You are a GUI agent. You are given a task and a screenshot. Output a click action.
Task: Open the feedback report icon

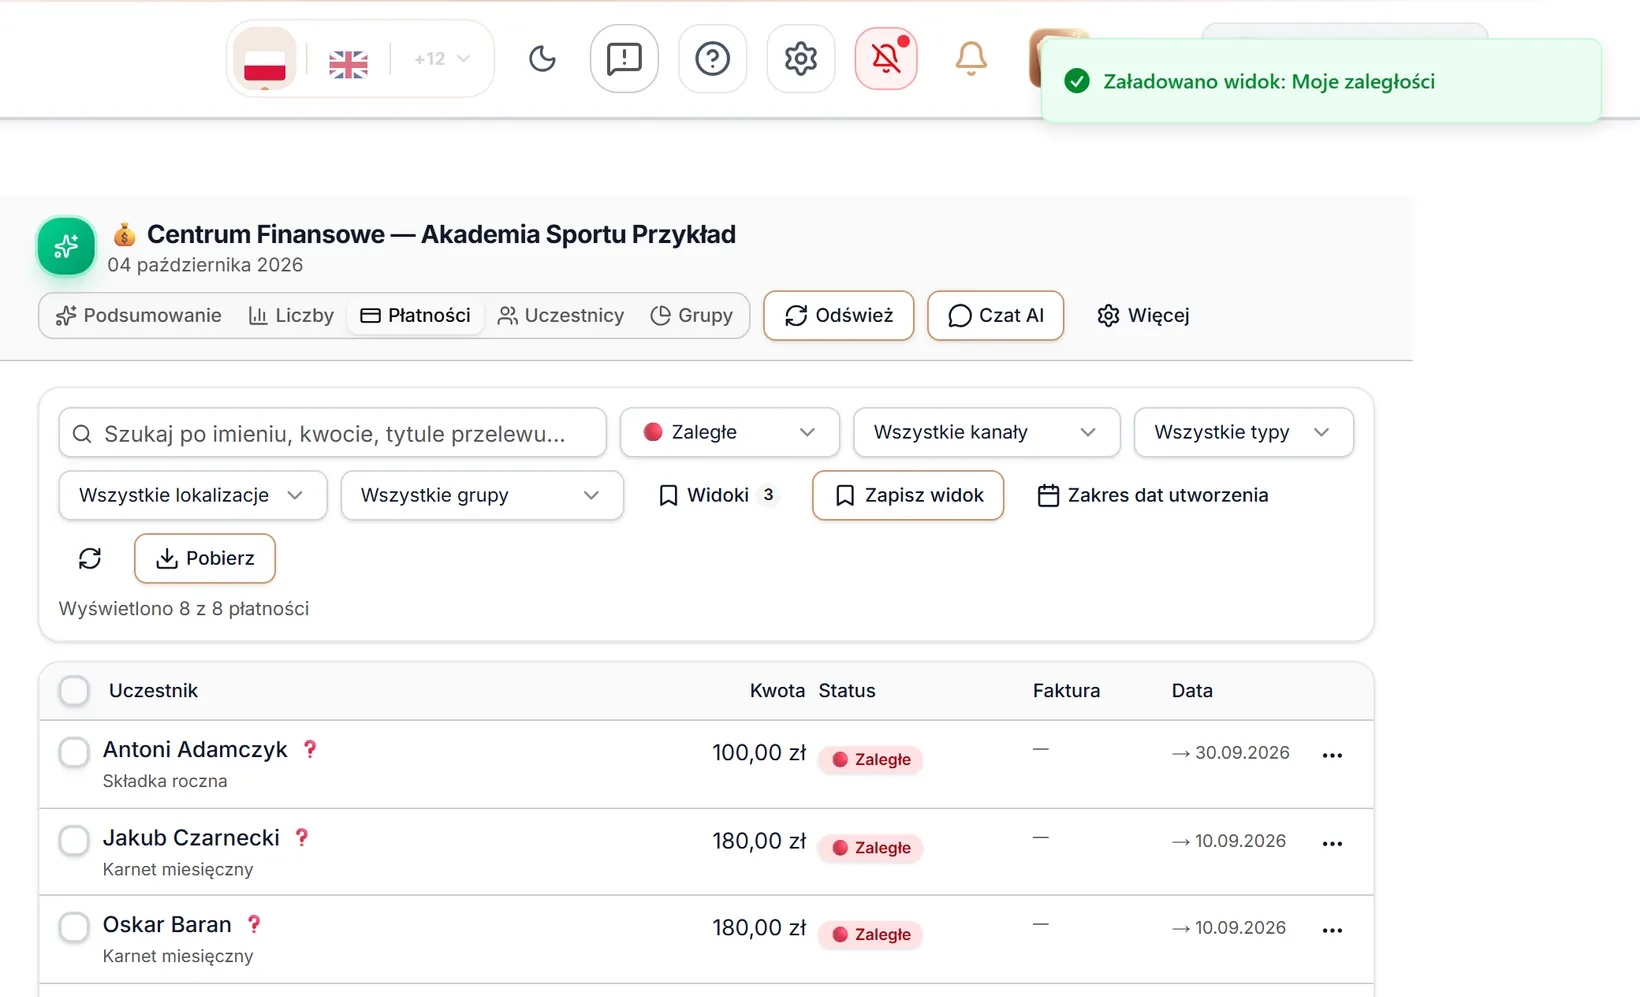pos(624,59)
